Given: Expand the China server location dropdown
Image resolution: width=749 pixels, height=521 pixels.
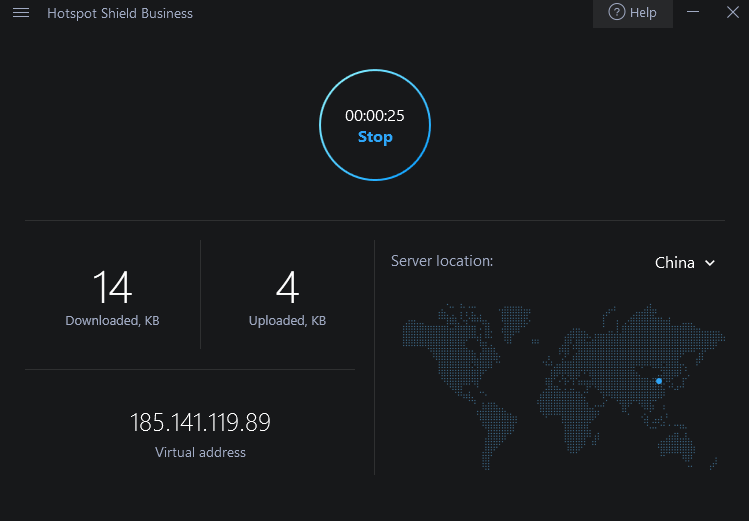Looking at the screenshot, I should [685, 263].
